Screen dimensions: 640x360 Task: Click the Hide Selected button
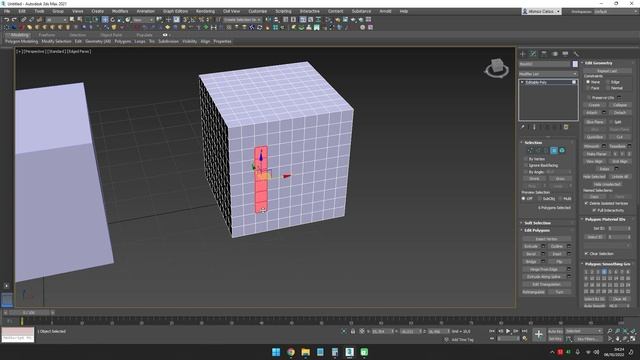click(x=594, y=177)
